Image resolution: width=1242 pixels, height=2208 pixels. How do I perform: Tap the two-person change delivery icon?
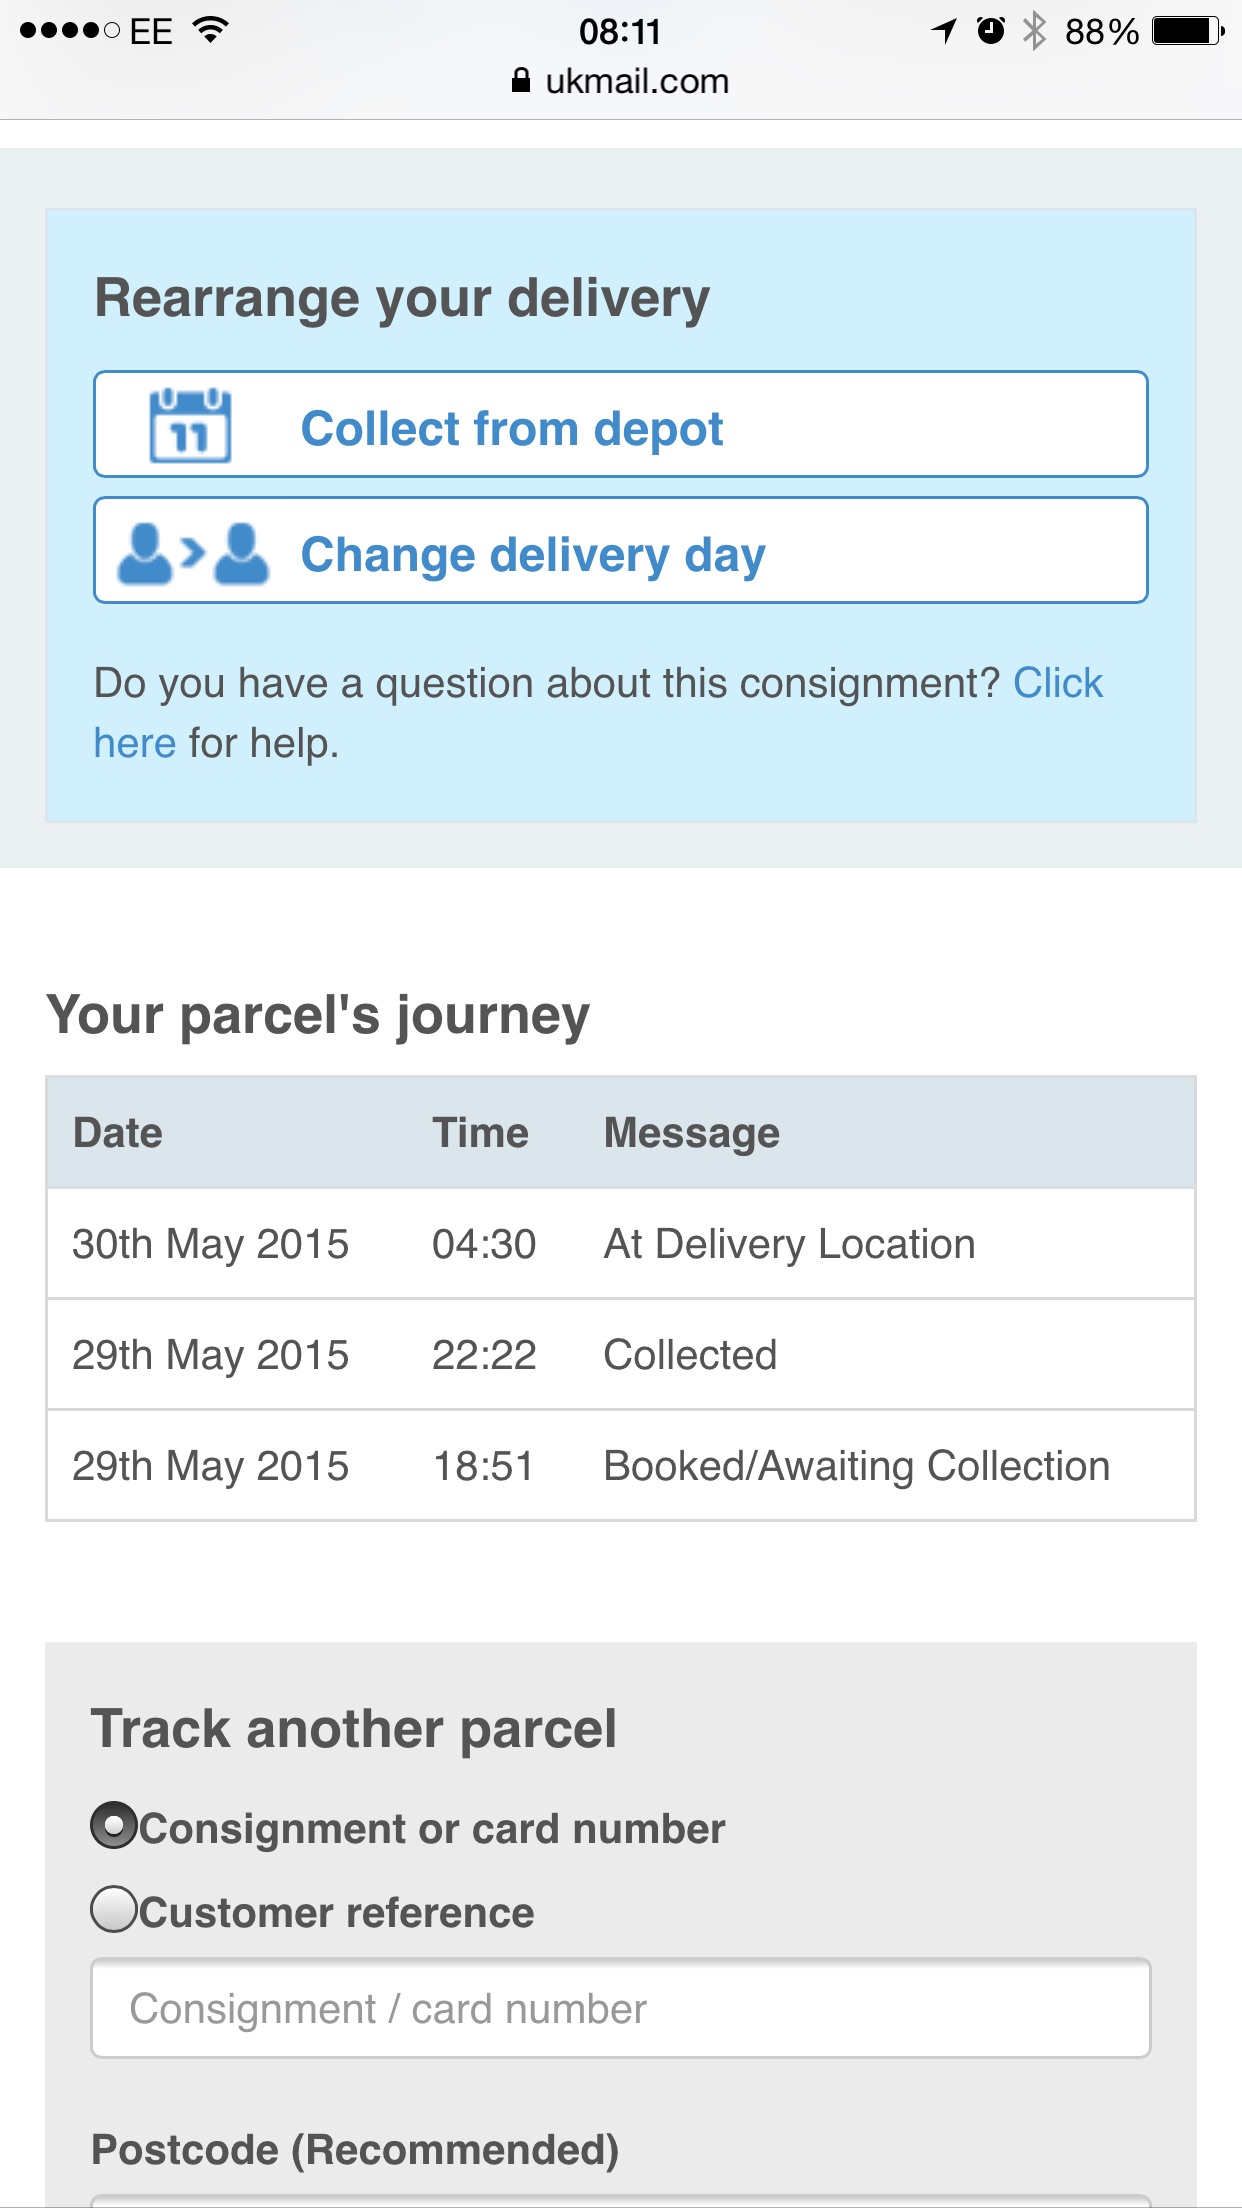(193, 553)
